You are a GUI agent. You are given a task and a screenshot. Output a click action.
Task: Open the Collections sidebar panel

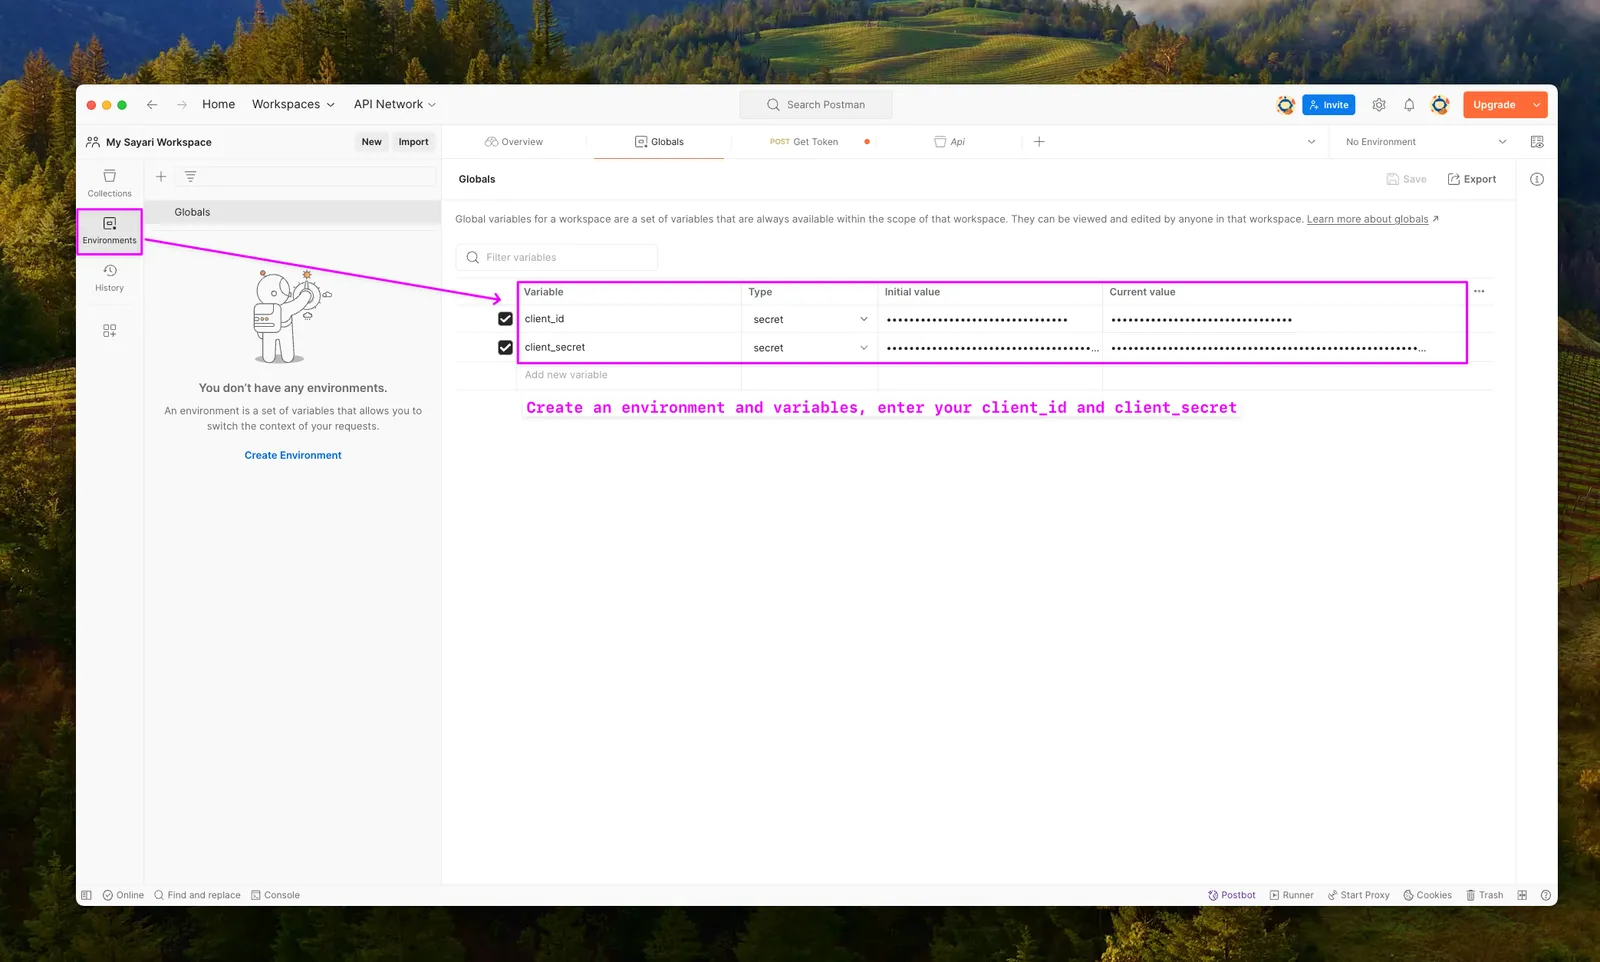tap(109, 183)
